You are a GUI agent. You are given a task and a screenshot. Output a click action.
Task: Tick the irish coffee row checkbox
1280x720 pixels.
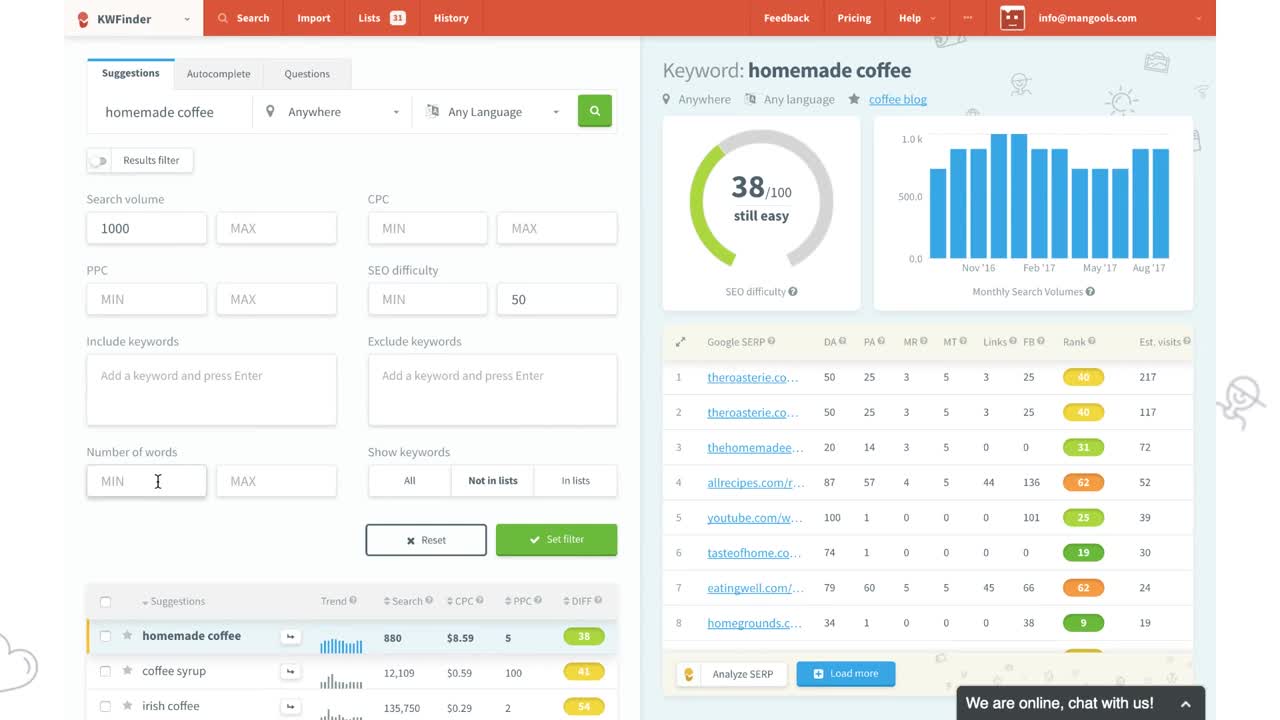coord(105,706)
